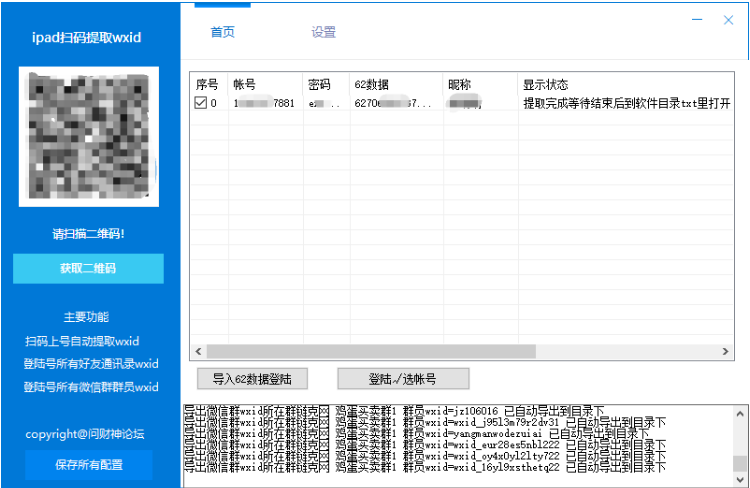The width and height of the screenshot is (750, 488).
Task: Click 保存所有配置 button
Action: click(x=89, y=465)
